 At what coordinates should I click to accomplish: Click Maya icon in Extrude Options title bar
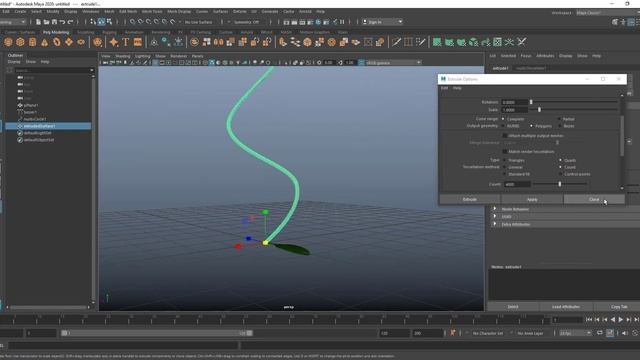tap(443, 79)
